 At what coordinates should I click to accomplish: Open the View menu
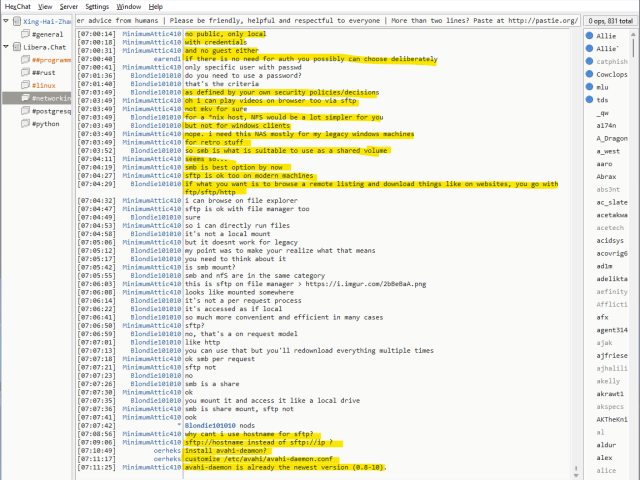coord(45,7)
